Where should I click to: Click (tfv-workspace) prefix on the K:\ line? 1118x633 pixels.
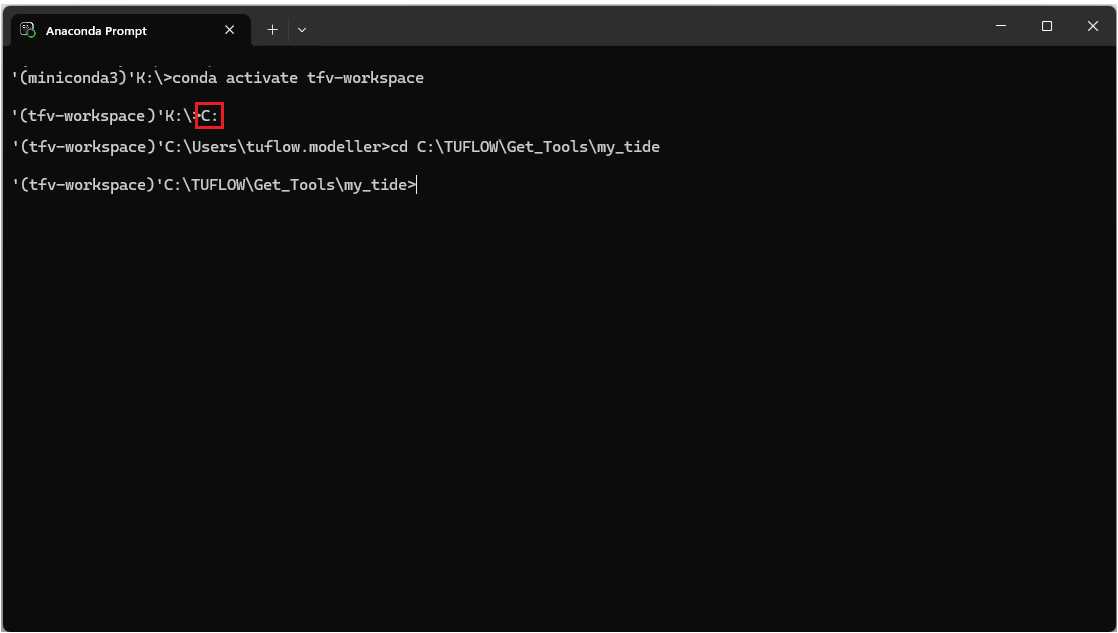pyautogui.click(x=82, y=116)
